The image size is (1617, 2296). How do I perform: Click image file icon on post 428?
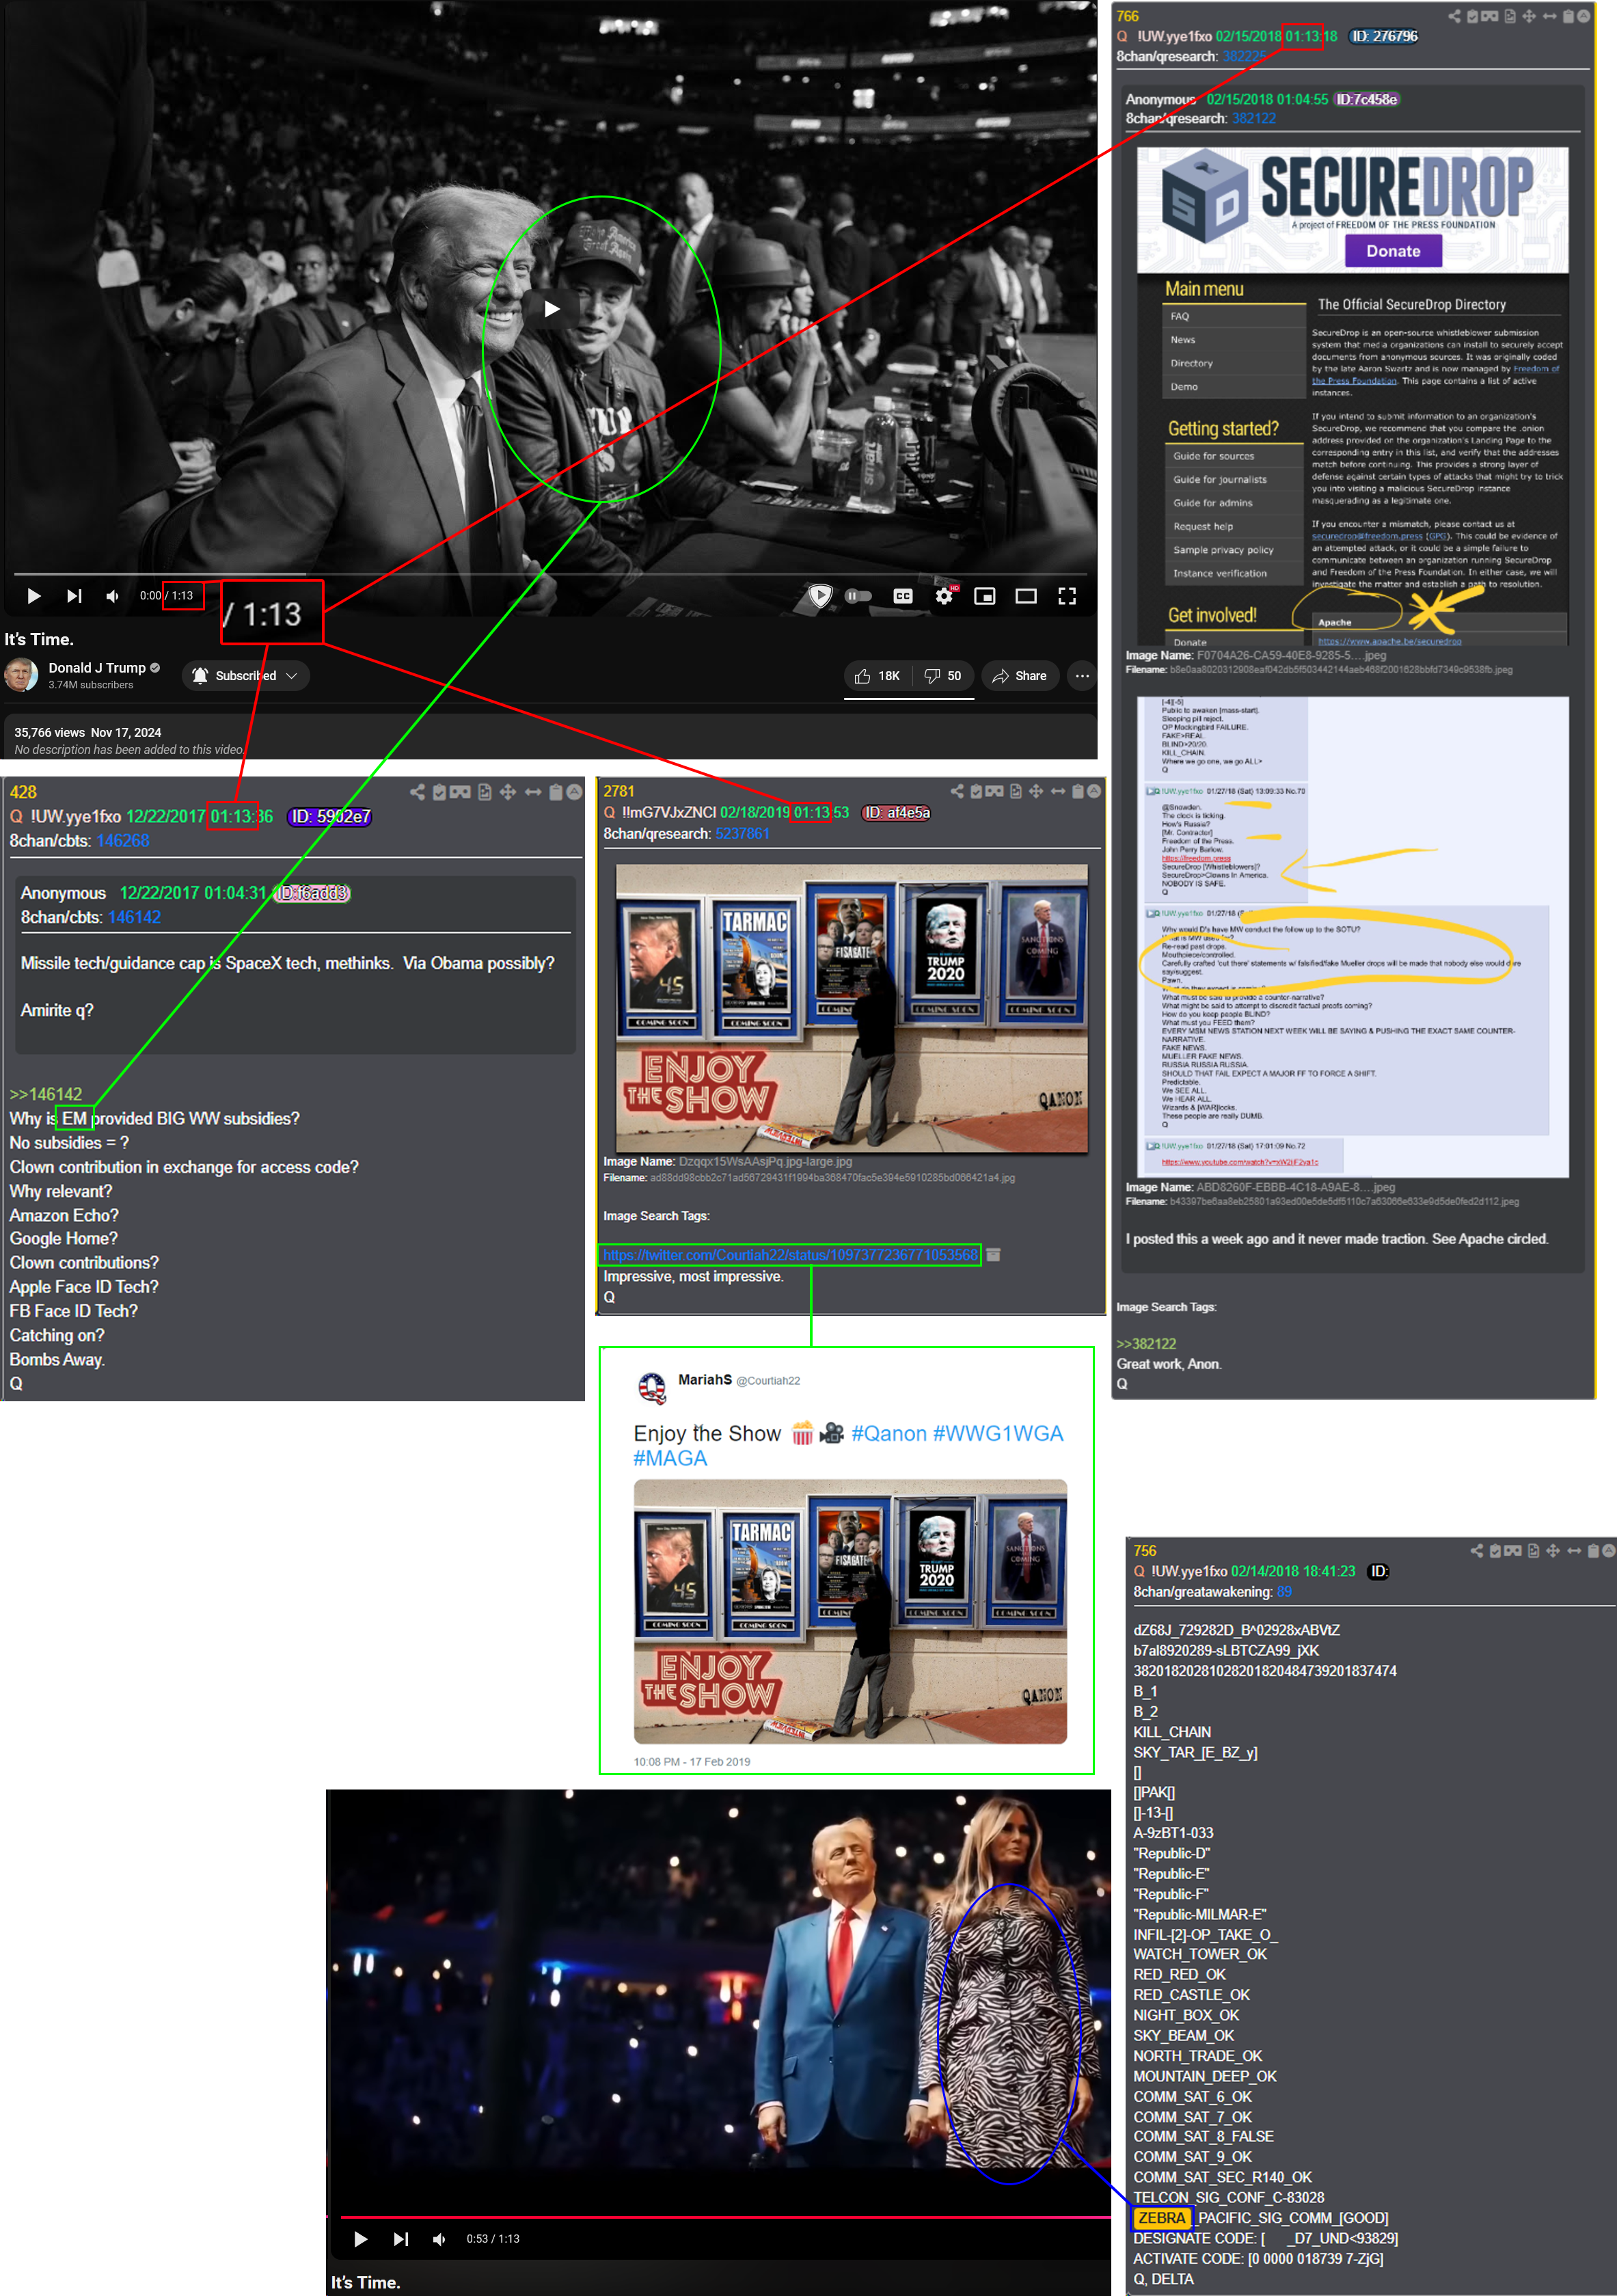[x=485, y=792]
